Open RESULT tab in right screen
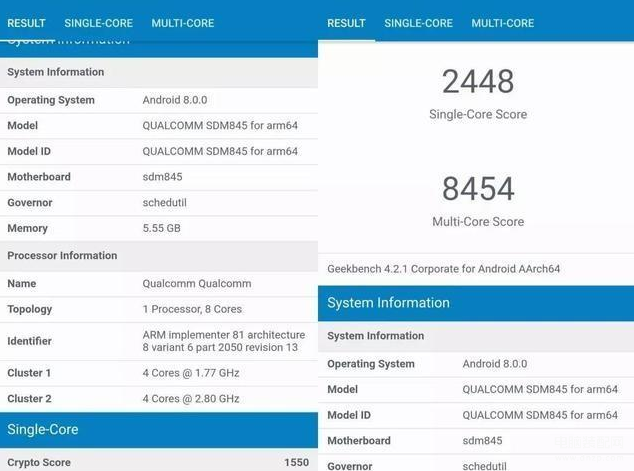The width and height of the screenshot is (634, 471). click(347, 23)
